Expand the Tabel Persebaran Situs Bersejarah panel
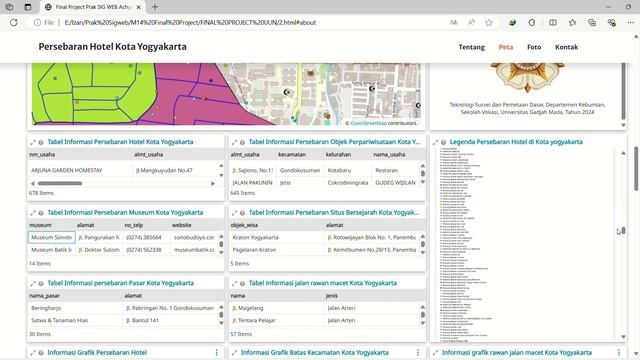 click(x=234, y=213)
